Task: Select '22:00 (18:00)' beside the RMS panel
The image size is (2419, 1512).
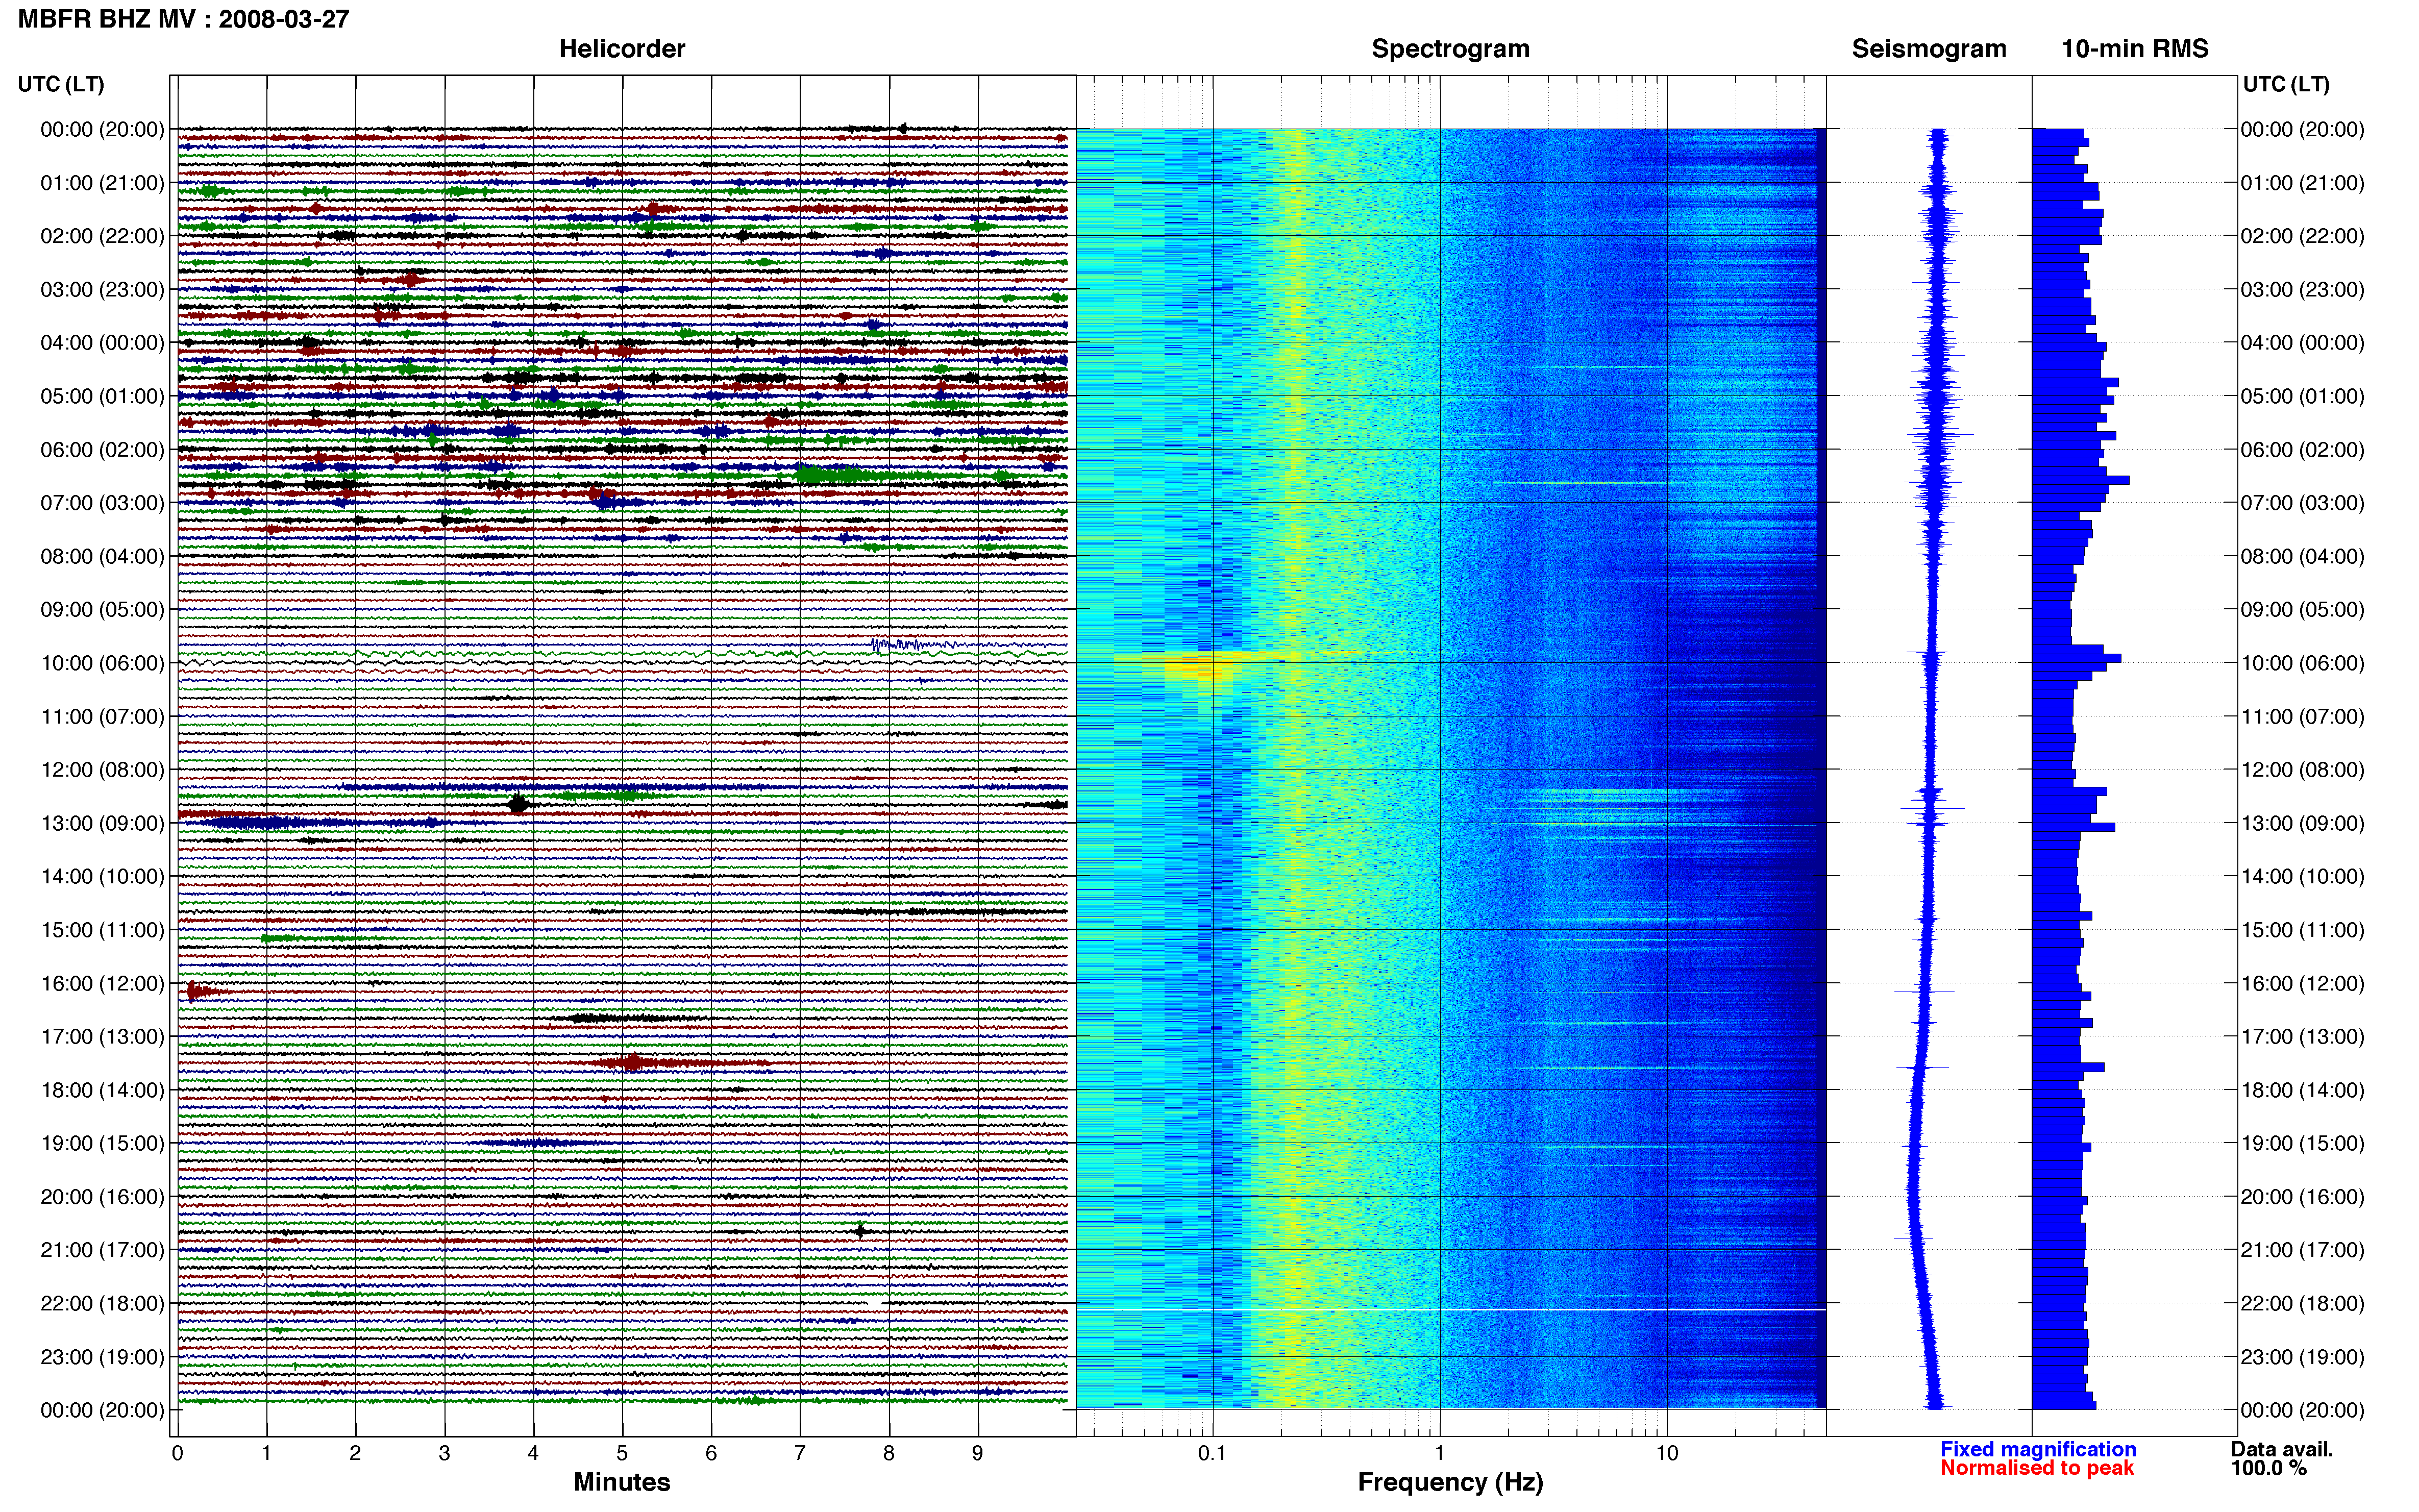Action: [2302, 1304]
